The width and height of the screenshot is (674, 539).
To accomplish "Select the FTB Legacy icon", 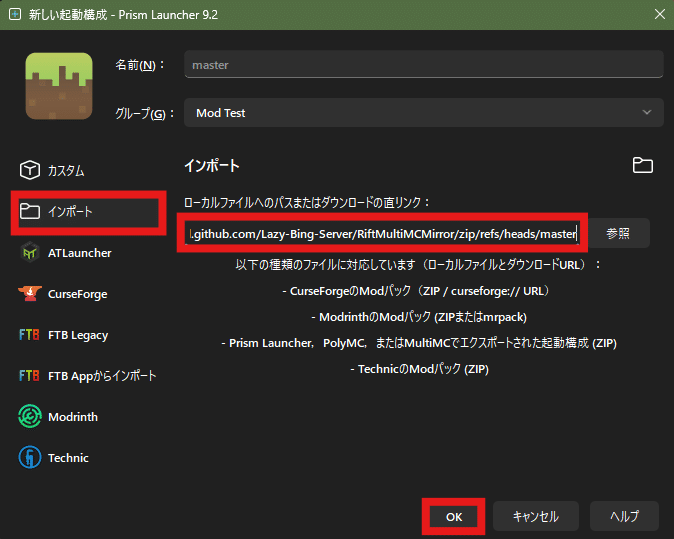I will (29, 334).
